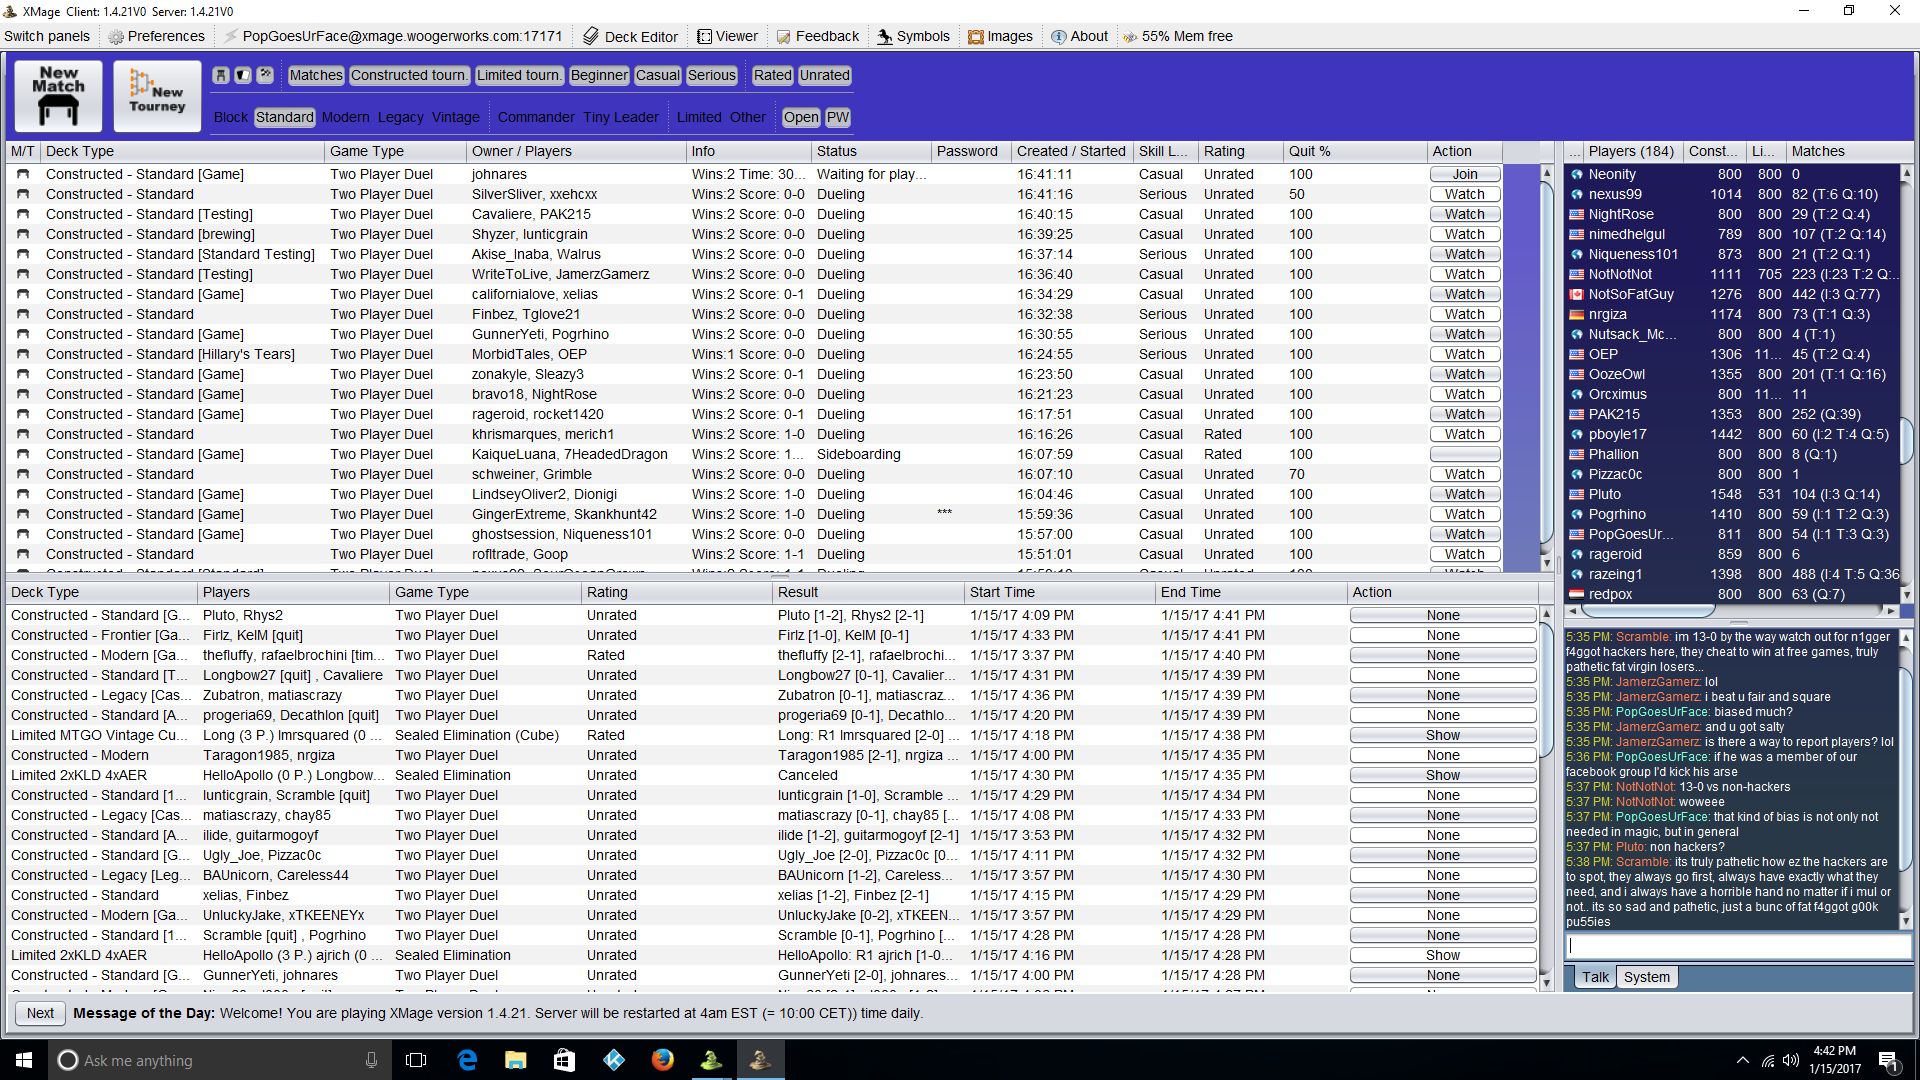Image resolution: width=1920 pixels, height=1080 pixels.
Task: Click the chat message input field
Action: coord(1738,945)
